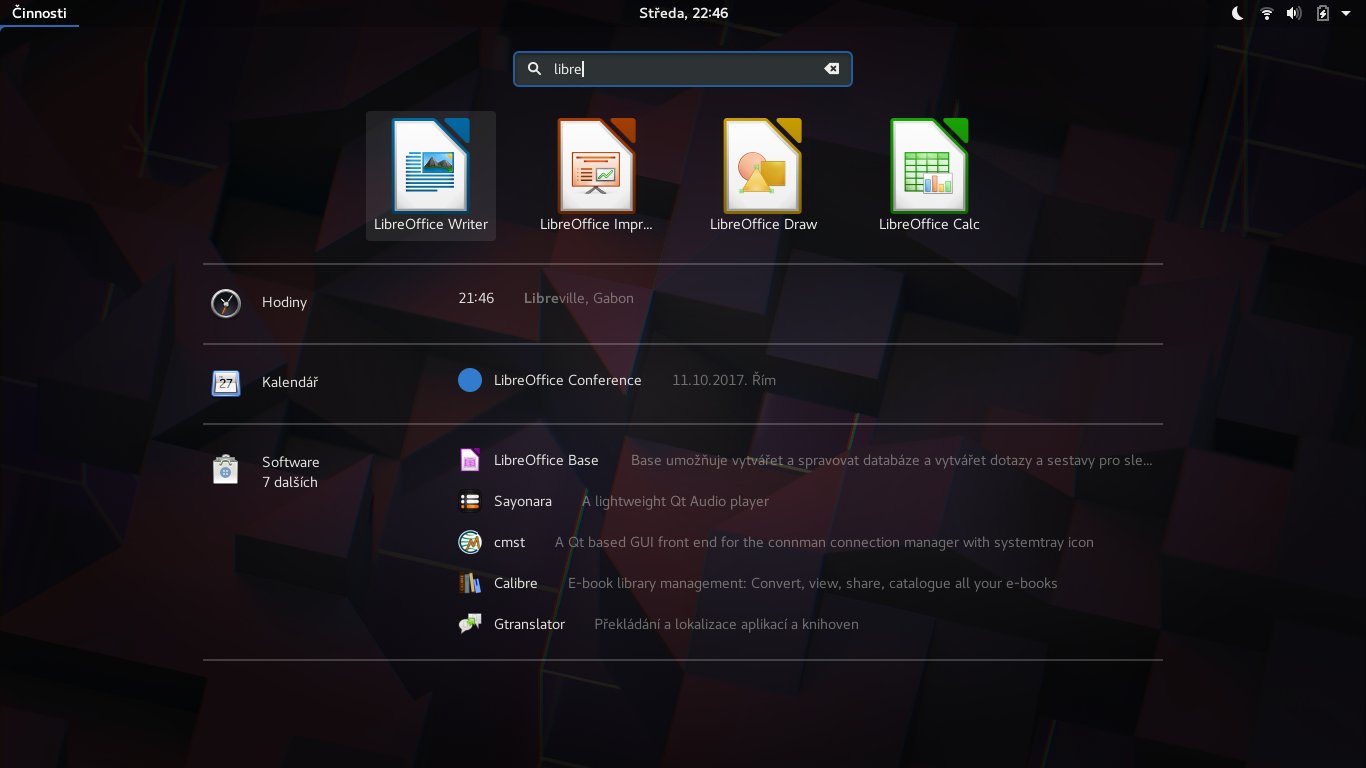Click the Činnosti activities button
The height and width of the screenshot is (768, 1366).
tap(40, 13)
